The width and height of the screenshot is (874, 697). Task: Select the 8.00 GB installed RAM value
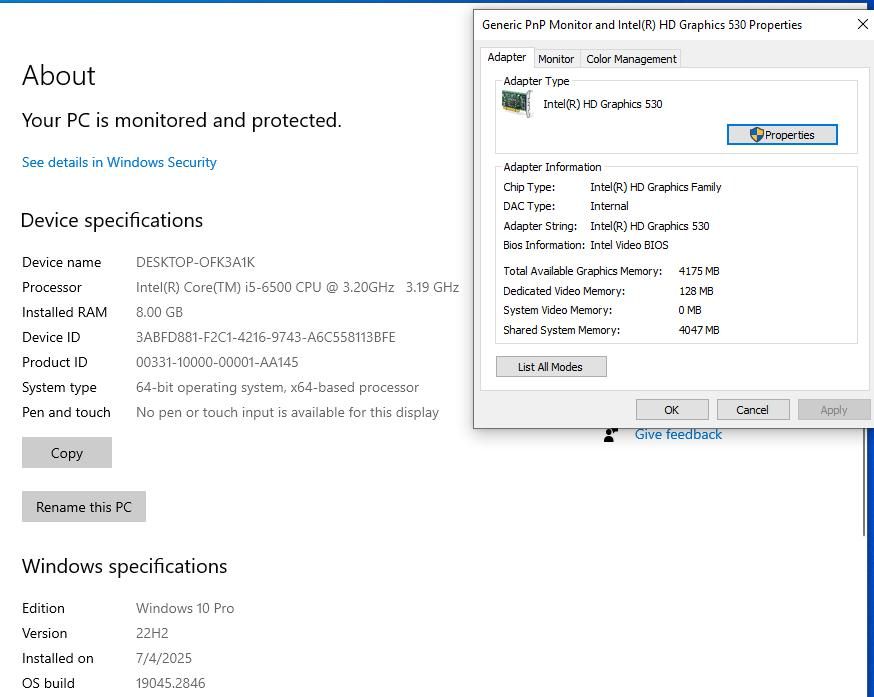pos(159,312)
